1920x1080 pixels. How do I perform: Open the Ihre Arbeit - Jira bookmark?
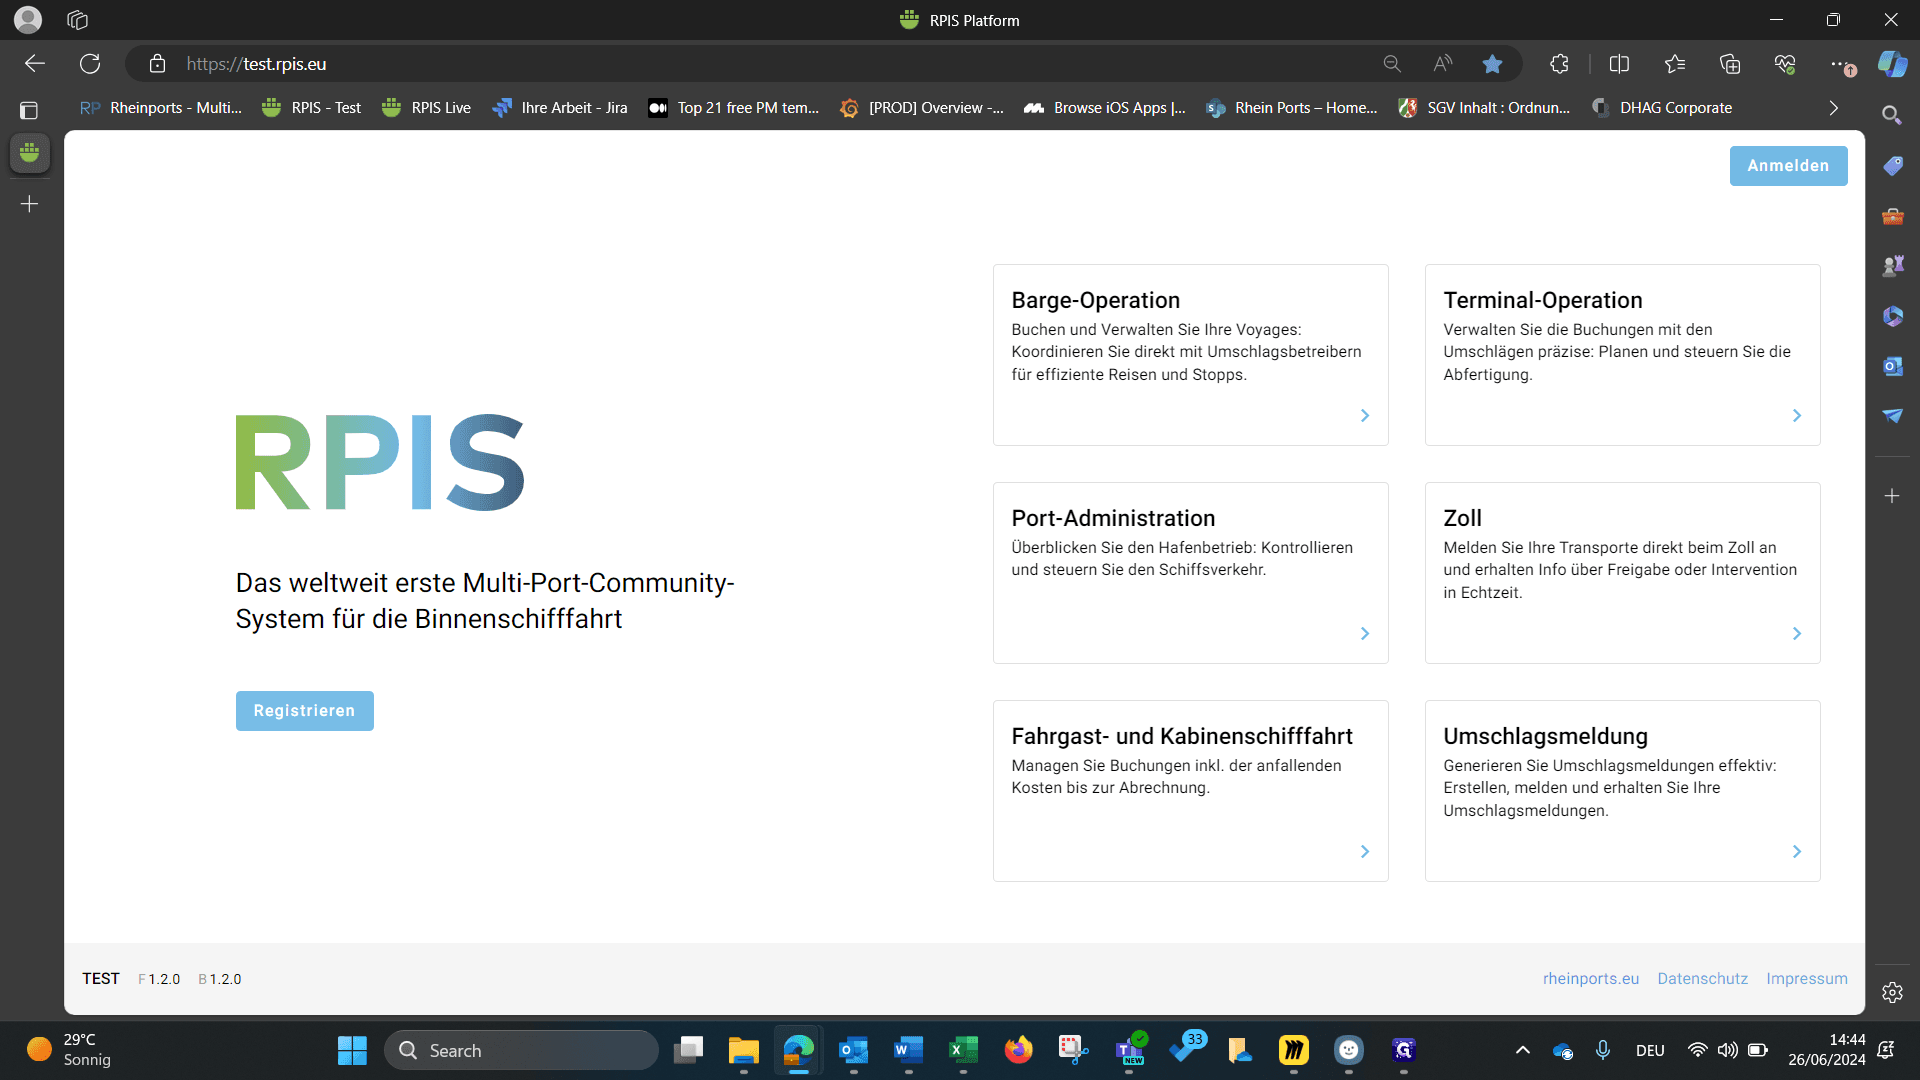(x=559, y=108)
